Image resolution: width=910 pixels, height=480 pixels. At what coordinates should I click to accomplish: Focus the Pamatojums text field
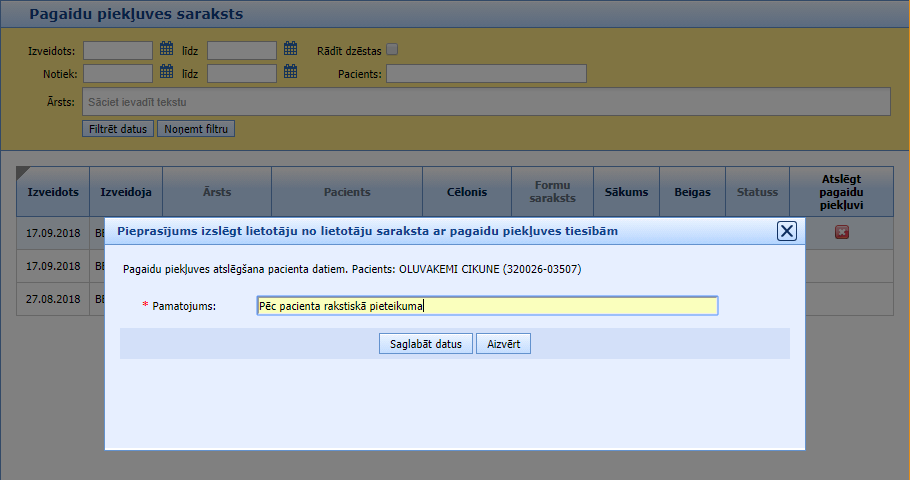[x=487, y=306]
